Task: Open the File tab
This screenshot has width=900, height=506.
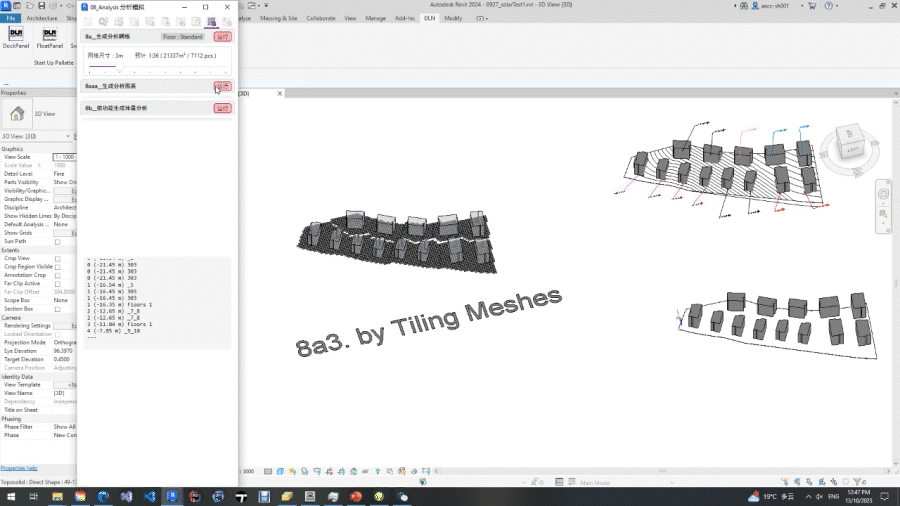Action: click(10, 18)
